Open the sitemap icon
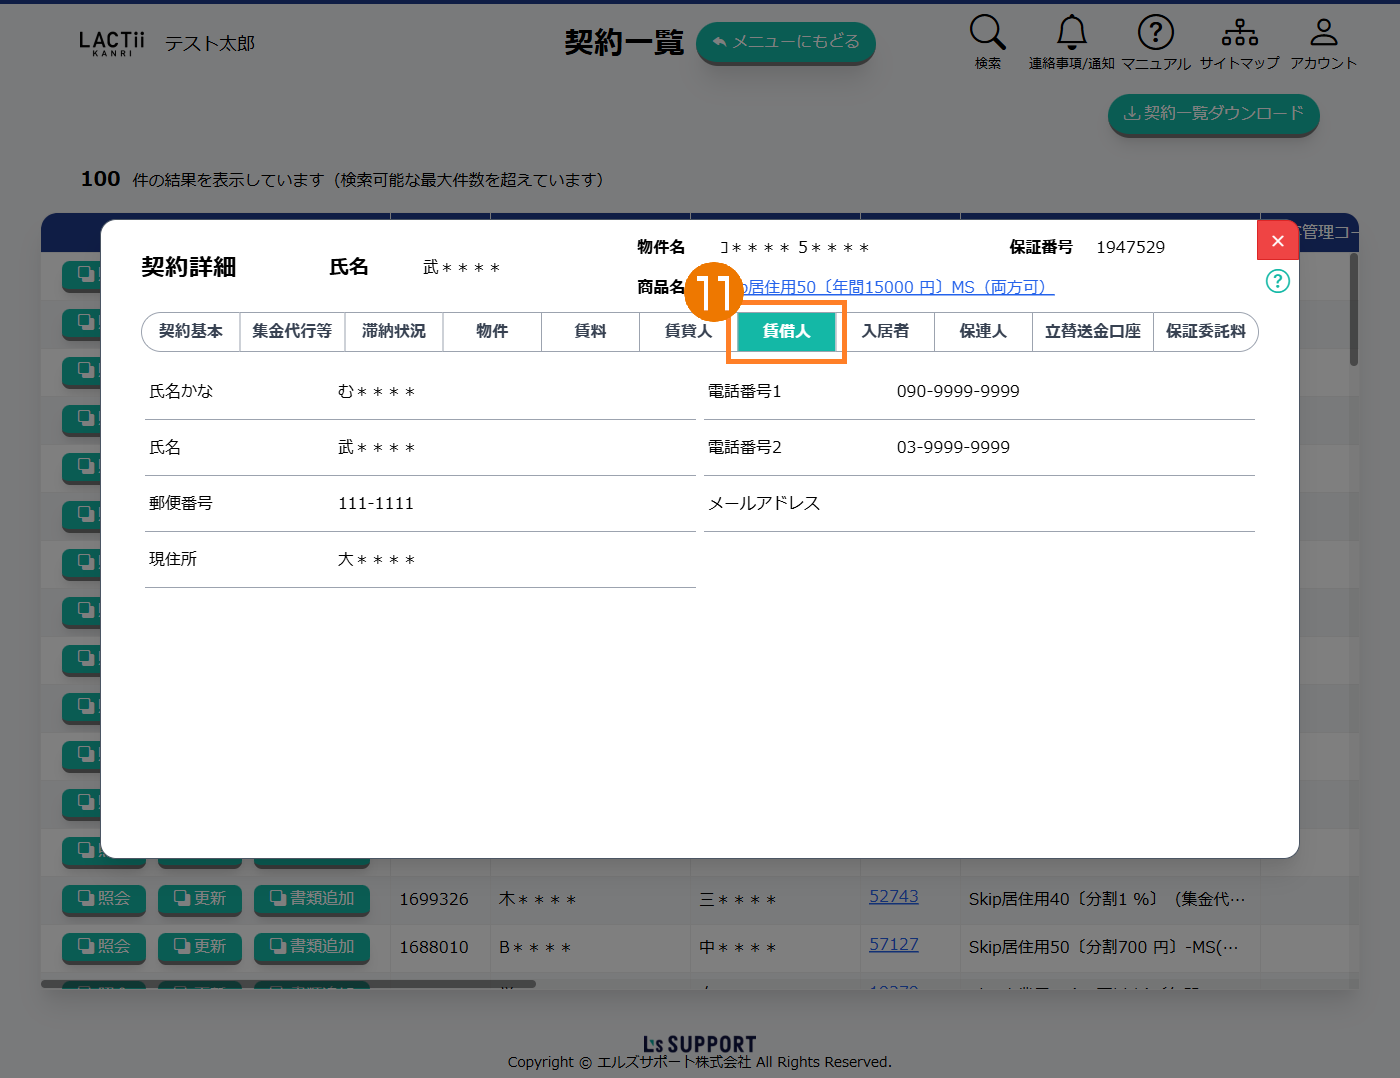Image resolution: width=1400 pixels, height=1078 pixels. pos(1239,33)
